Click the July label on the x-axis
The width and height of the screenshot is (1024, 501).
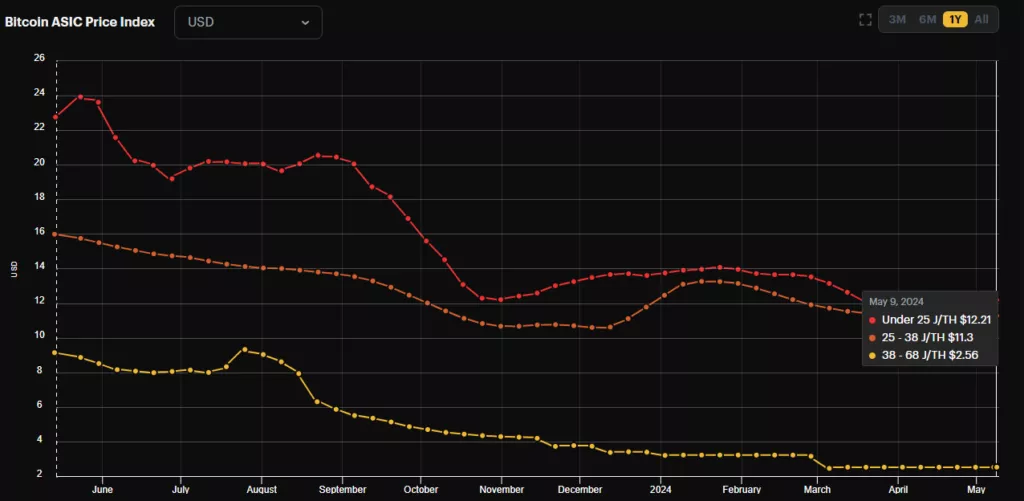181,489
